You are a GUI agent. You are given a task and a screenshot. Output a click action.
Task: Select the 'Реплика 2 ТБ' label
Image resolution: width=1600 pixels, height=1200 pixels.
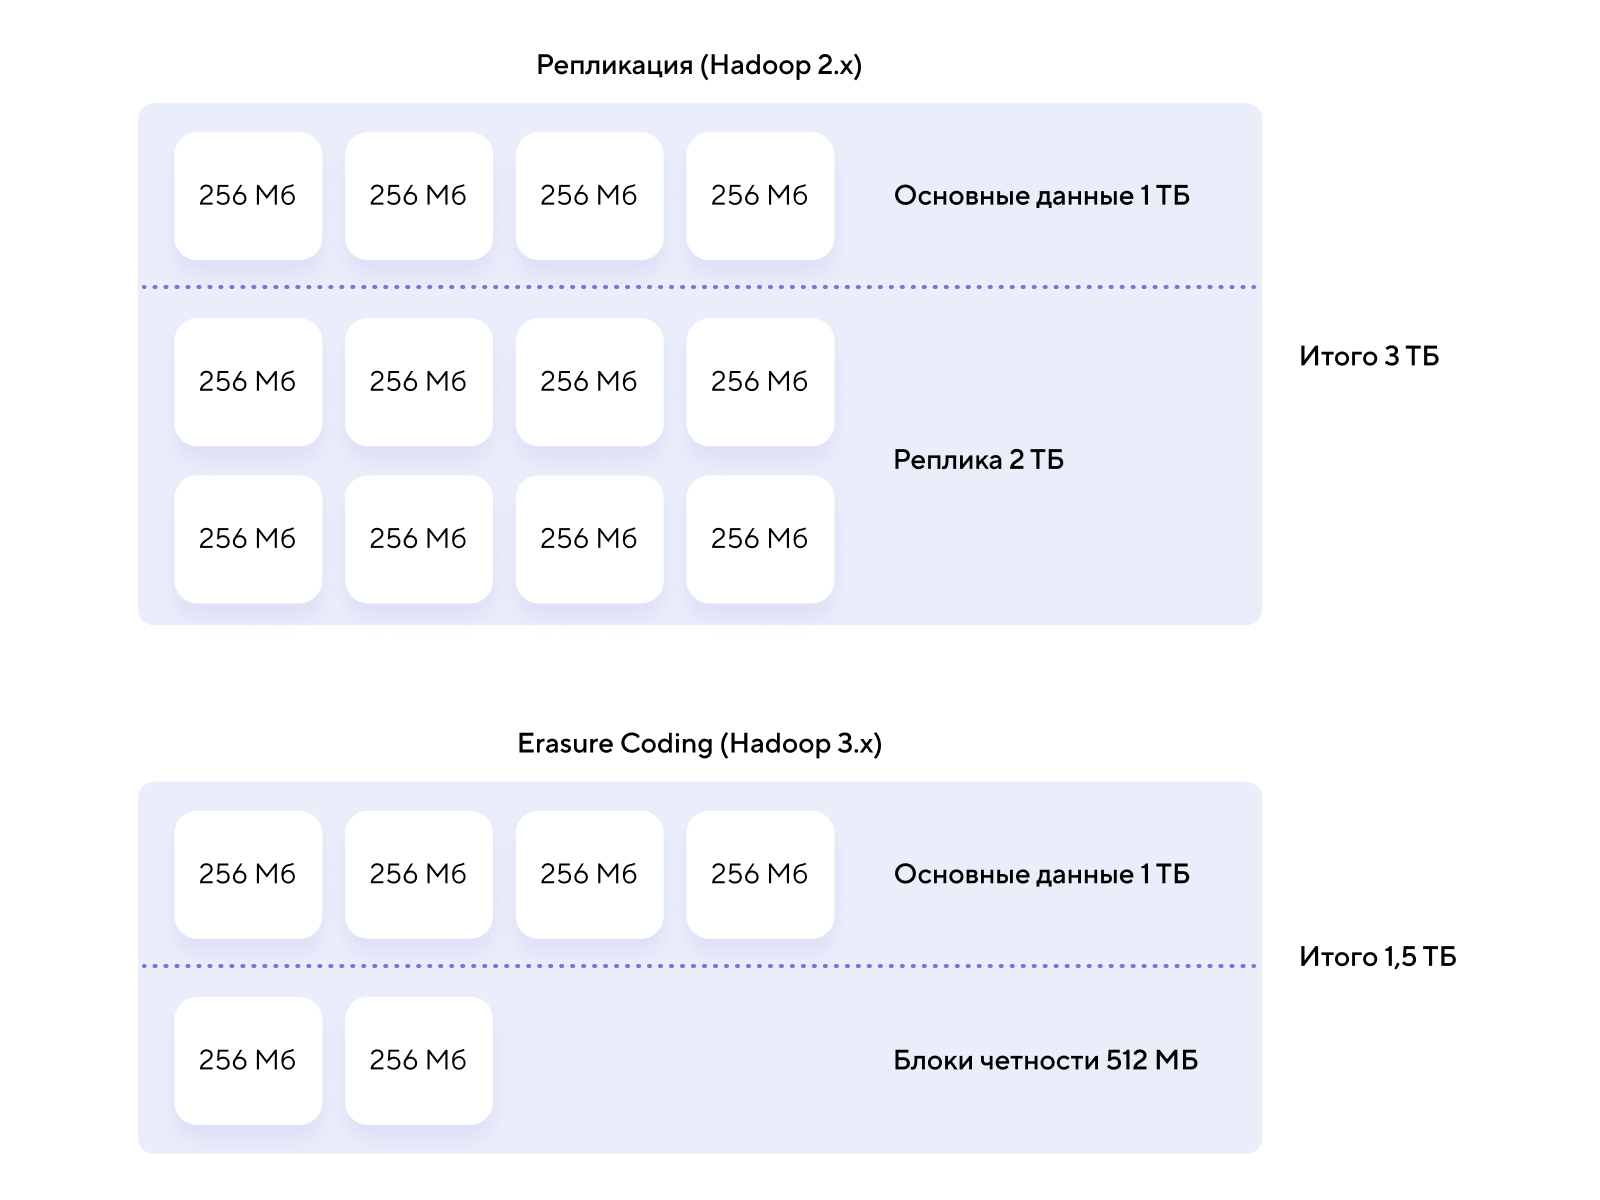(x=978, y=460)
